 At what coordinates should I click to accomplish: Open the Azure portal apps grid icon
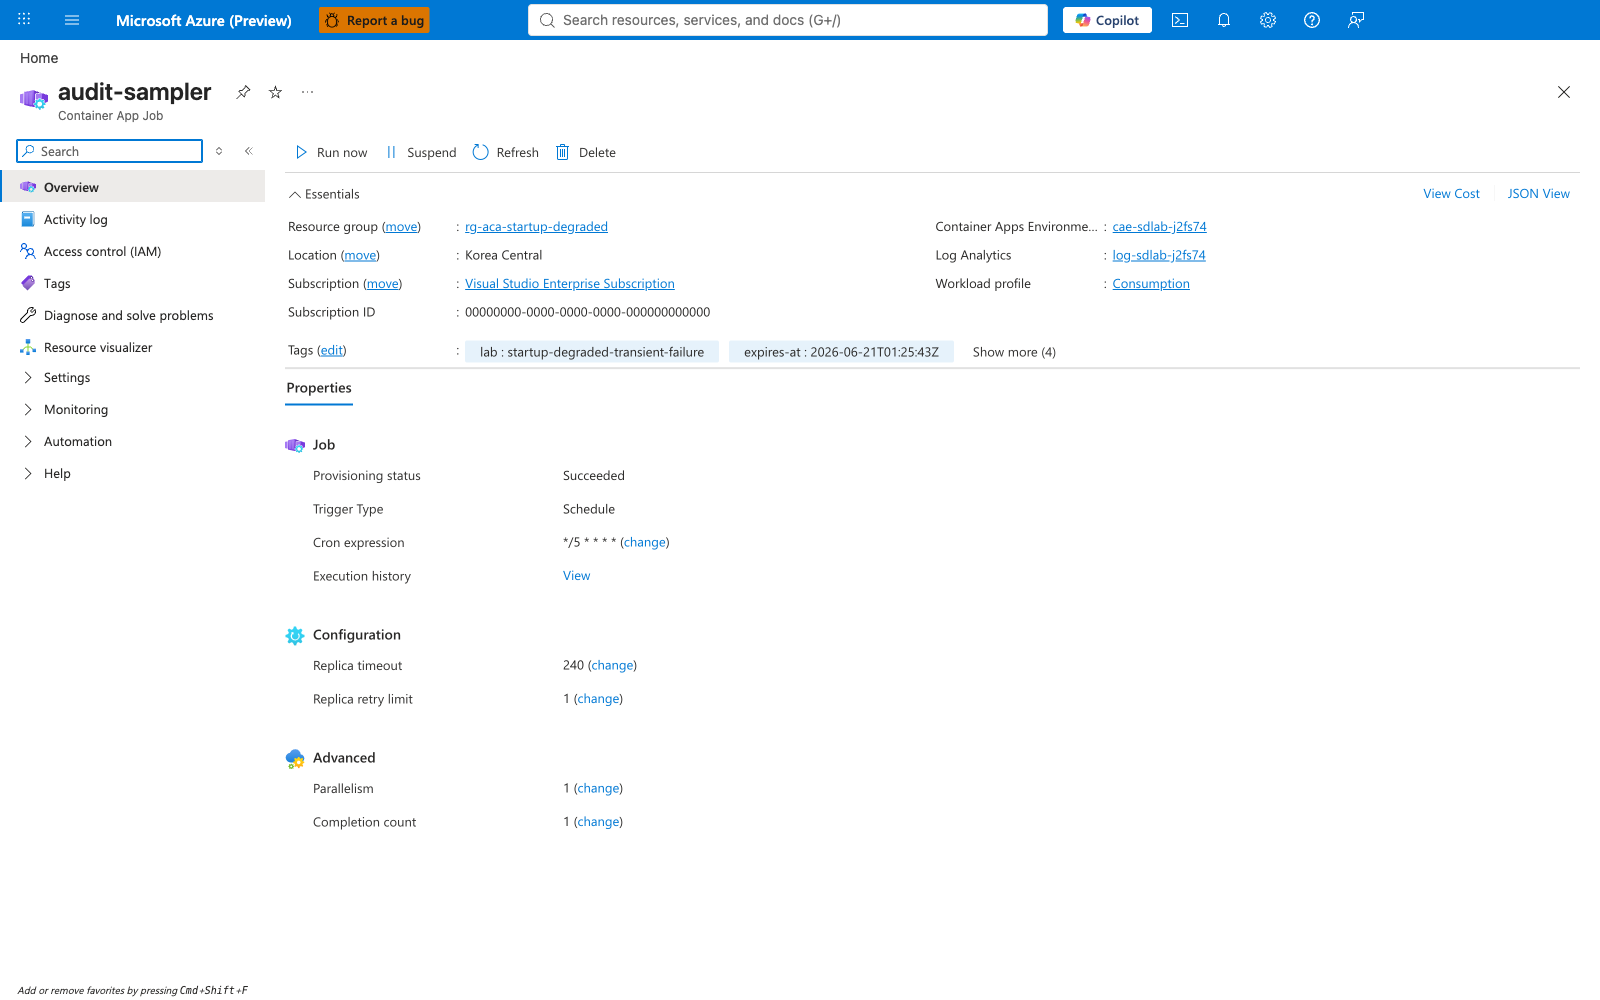pyautogui.click(x=24, y=20)
